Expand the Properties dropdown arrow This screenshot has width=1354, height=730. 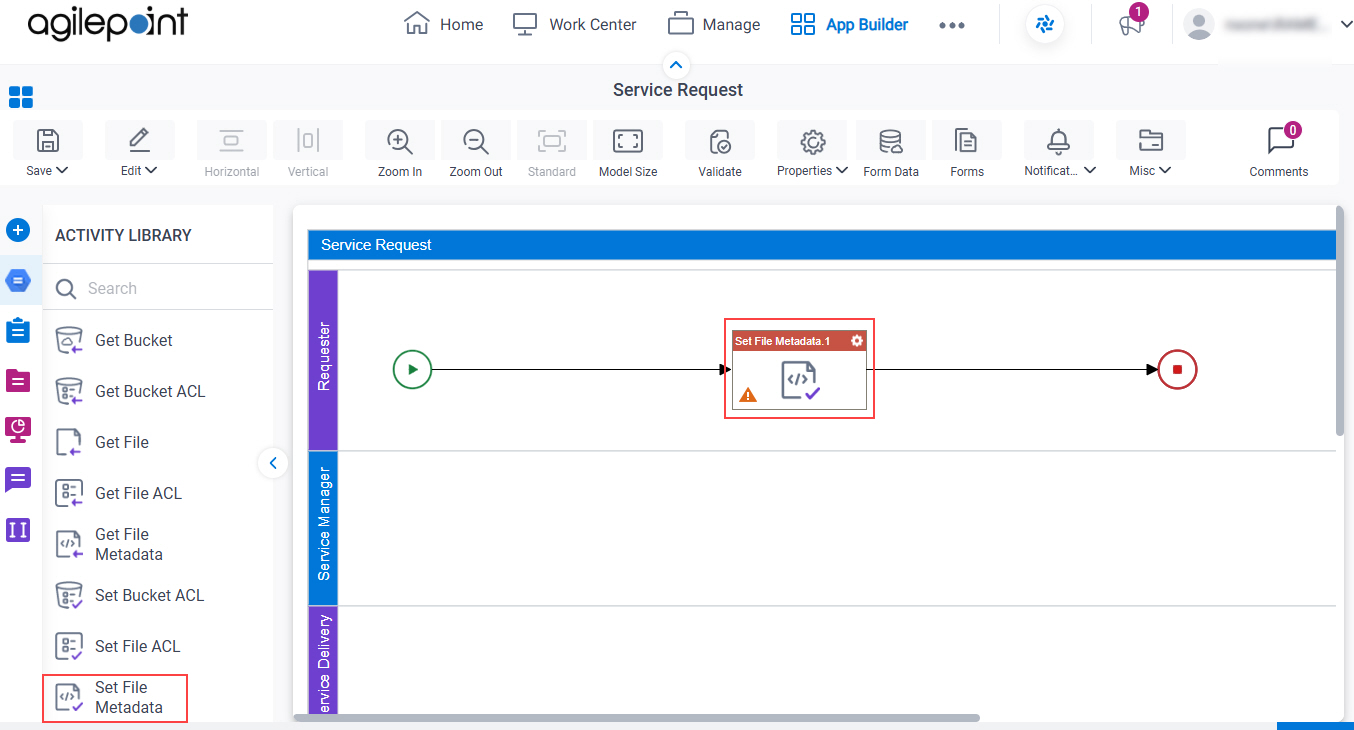(842, 170)
